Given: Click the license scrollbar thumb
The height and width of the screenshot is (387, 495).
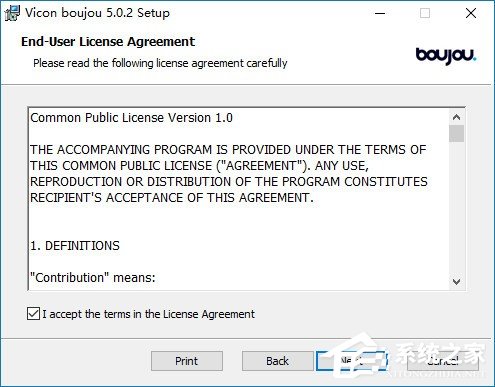Looking at the screenshot, I should point(456,133).
